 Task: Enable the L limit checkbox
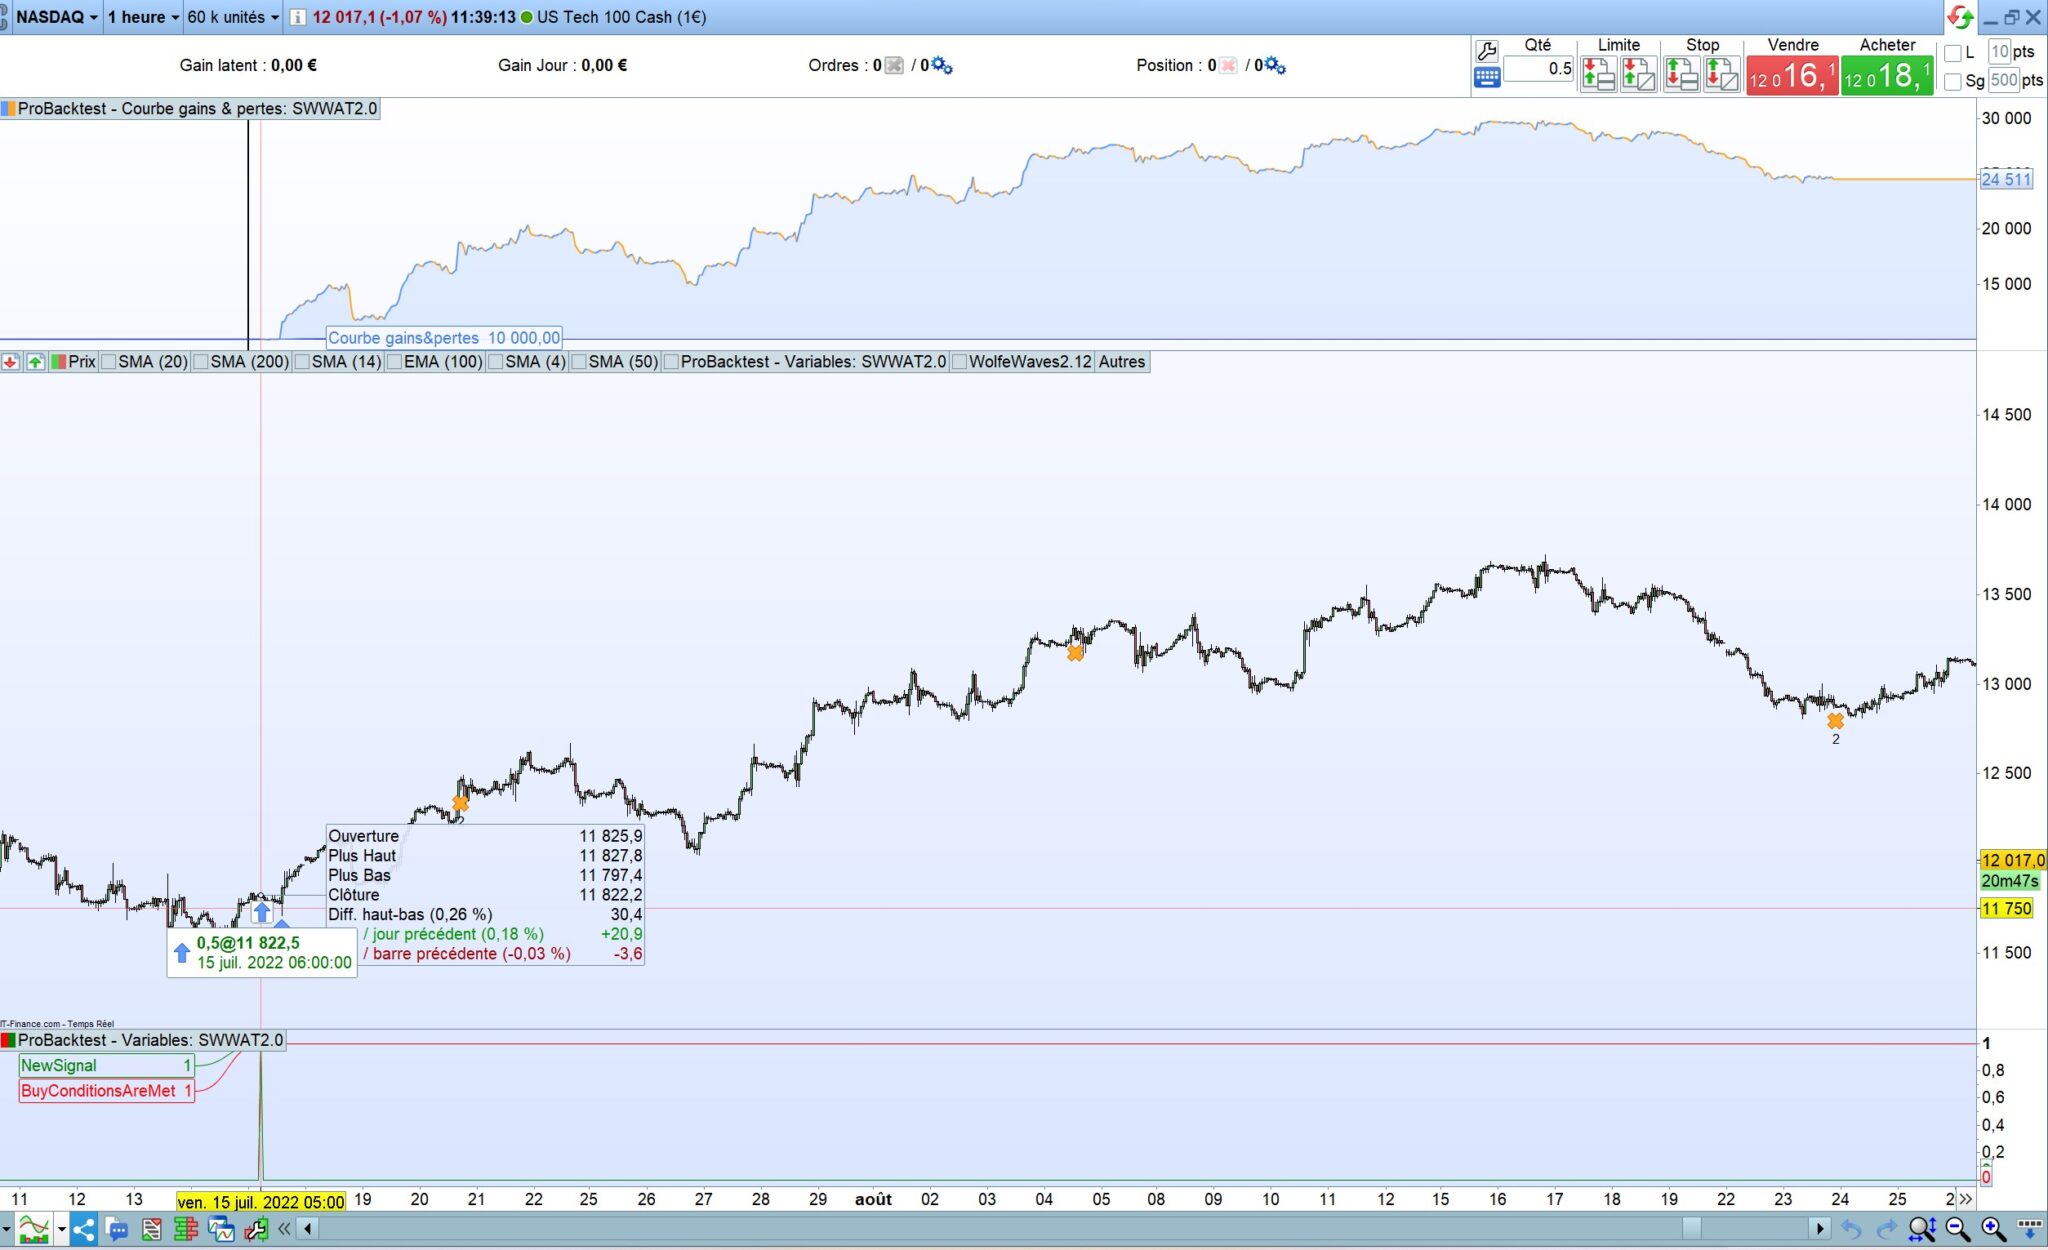(x=1953, y=53)
